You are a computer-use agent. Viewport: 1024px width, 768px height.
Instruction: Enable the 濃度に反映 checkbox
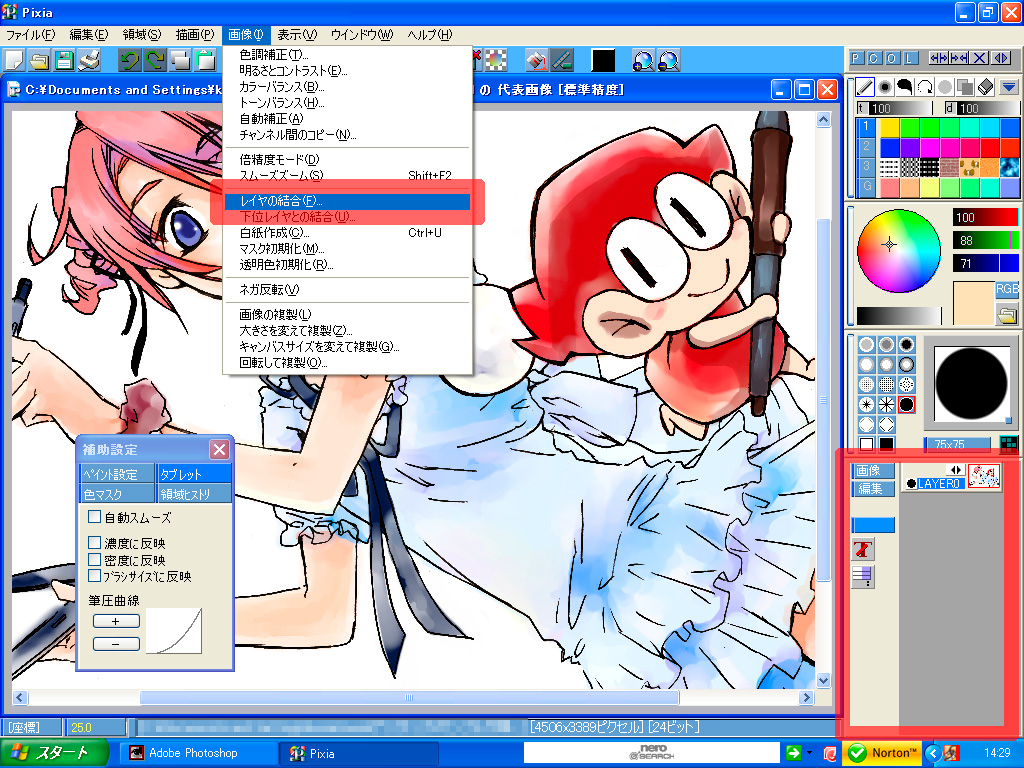95,543
